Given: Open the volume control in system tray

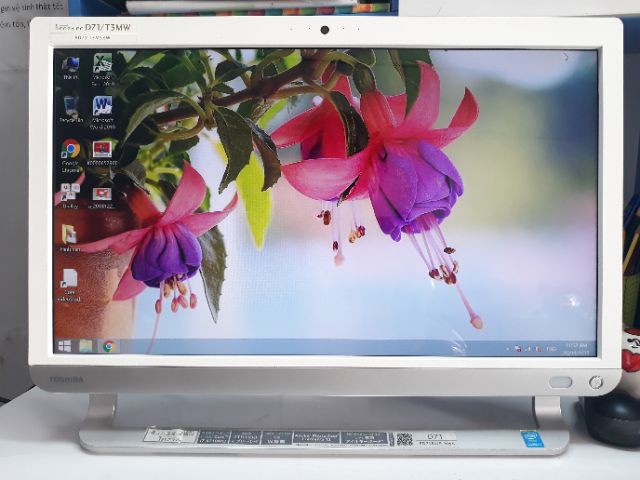Looking at the screenshot, I should pyautogui.click(x=538, y=348).
